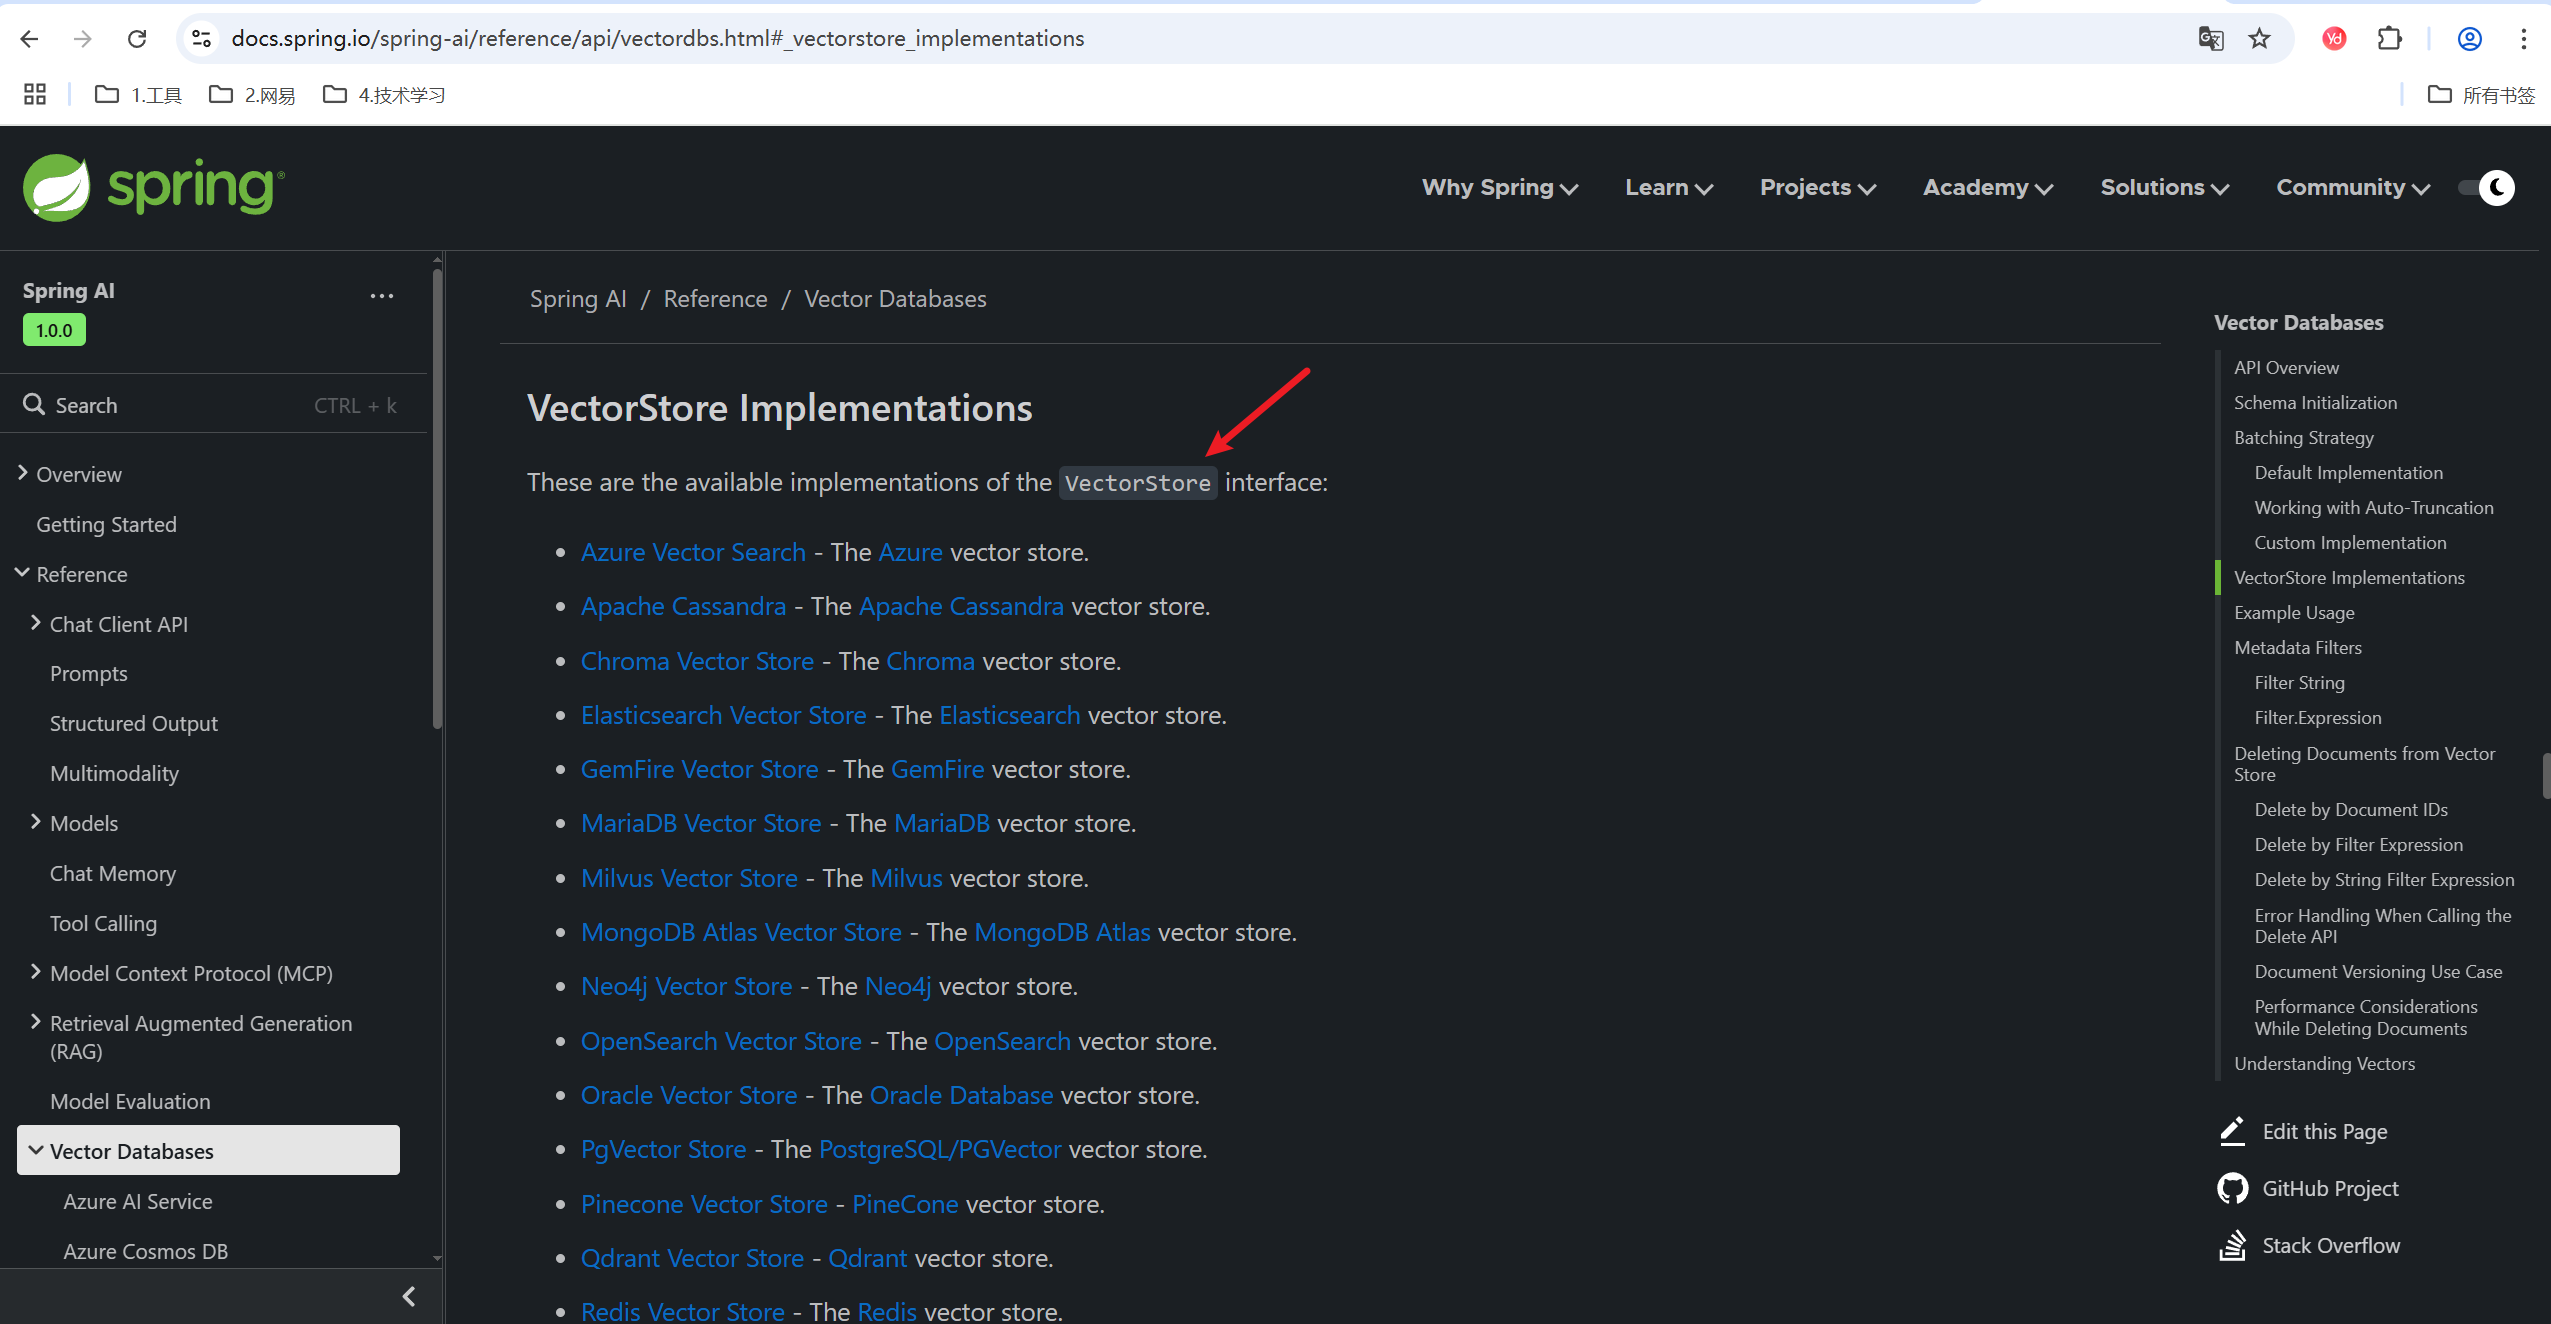Click the Spring leaf logo
The image size is (2551, 1324).
point(57,187)
